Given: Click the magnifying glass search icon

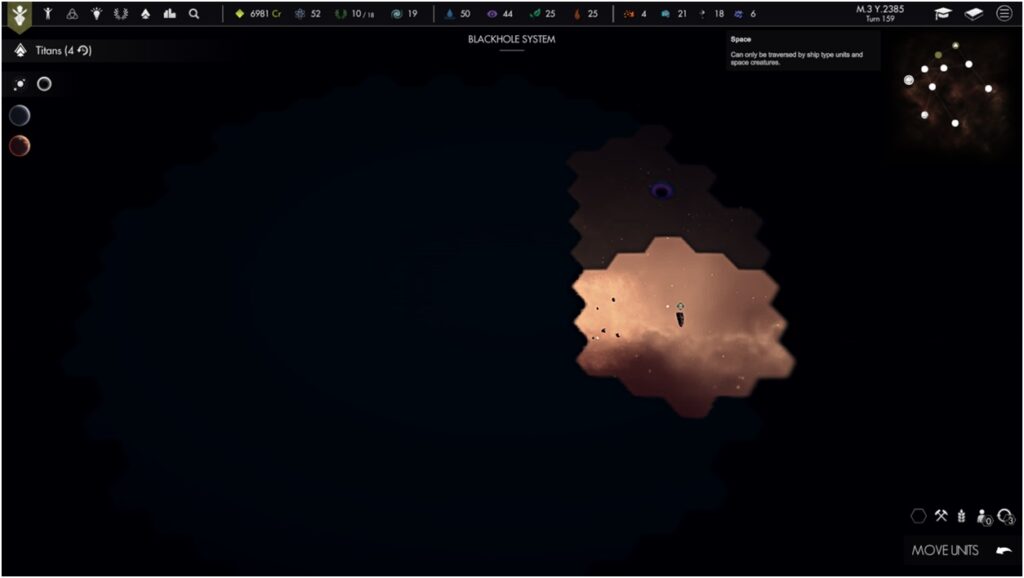Looking at the screenshot, I should [x=194, y=14].
